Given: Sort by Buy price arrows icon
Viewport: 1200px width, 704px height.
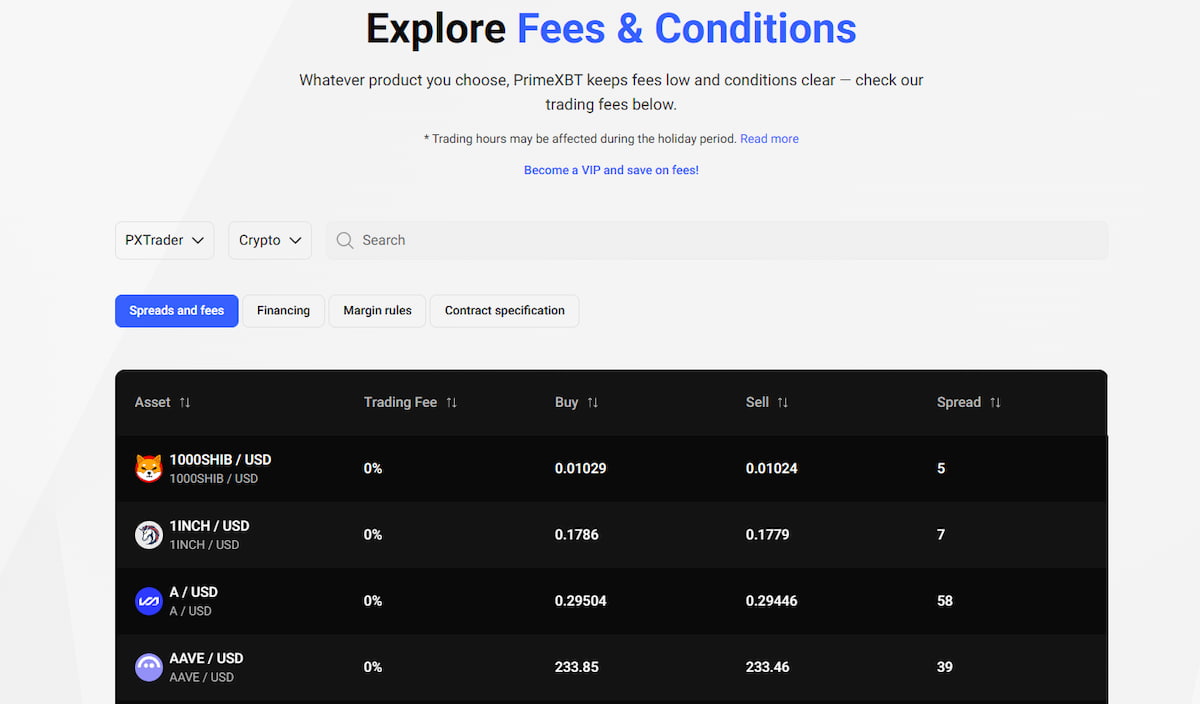Looking at the screenshot, I should pos(593,402).
